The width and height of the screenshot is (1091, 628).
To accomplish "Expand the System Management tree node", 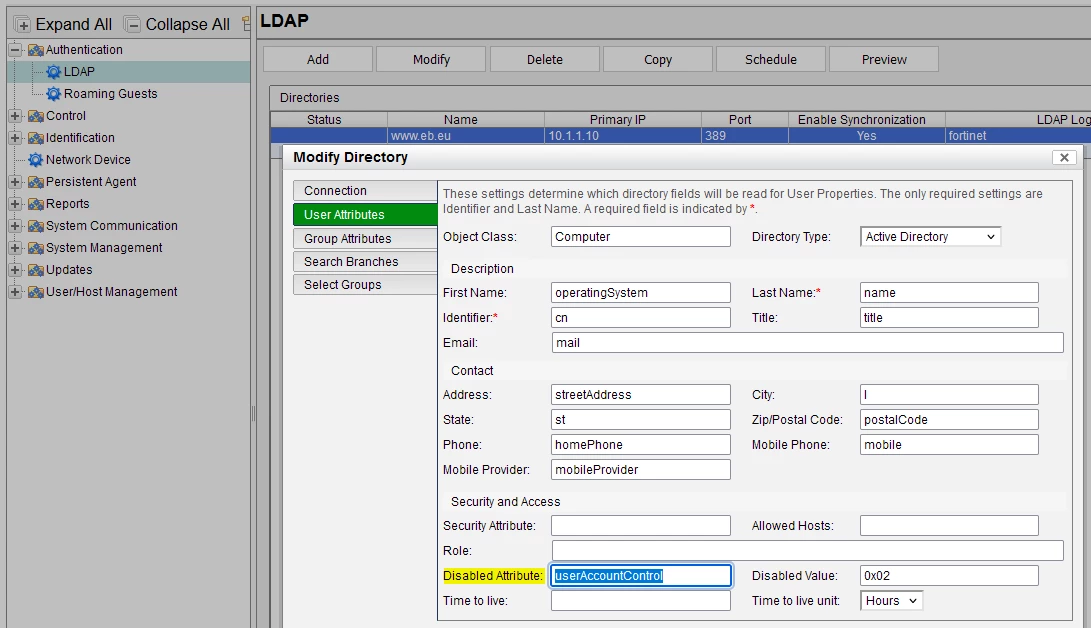I will (15, 248).
